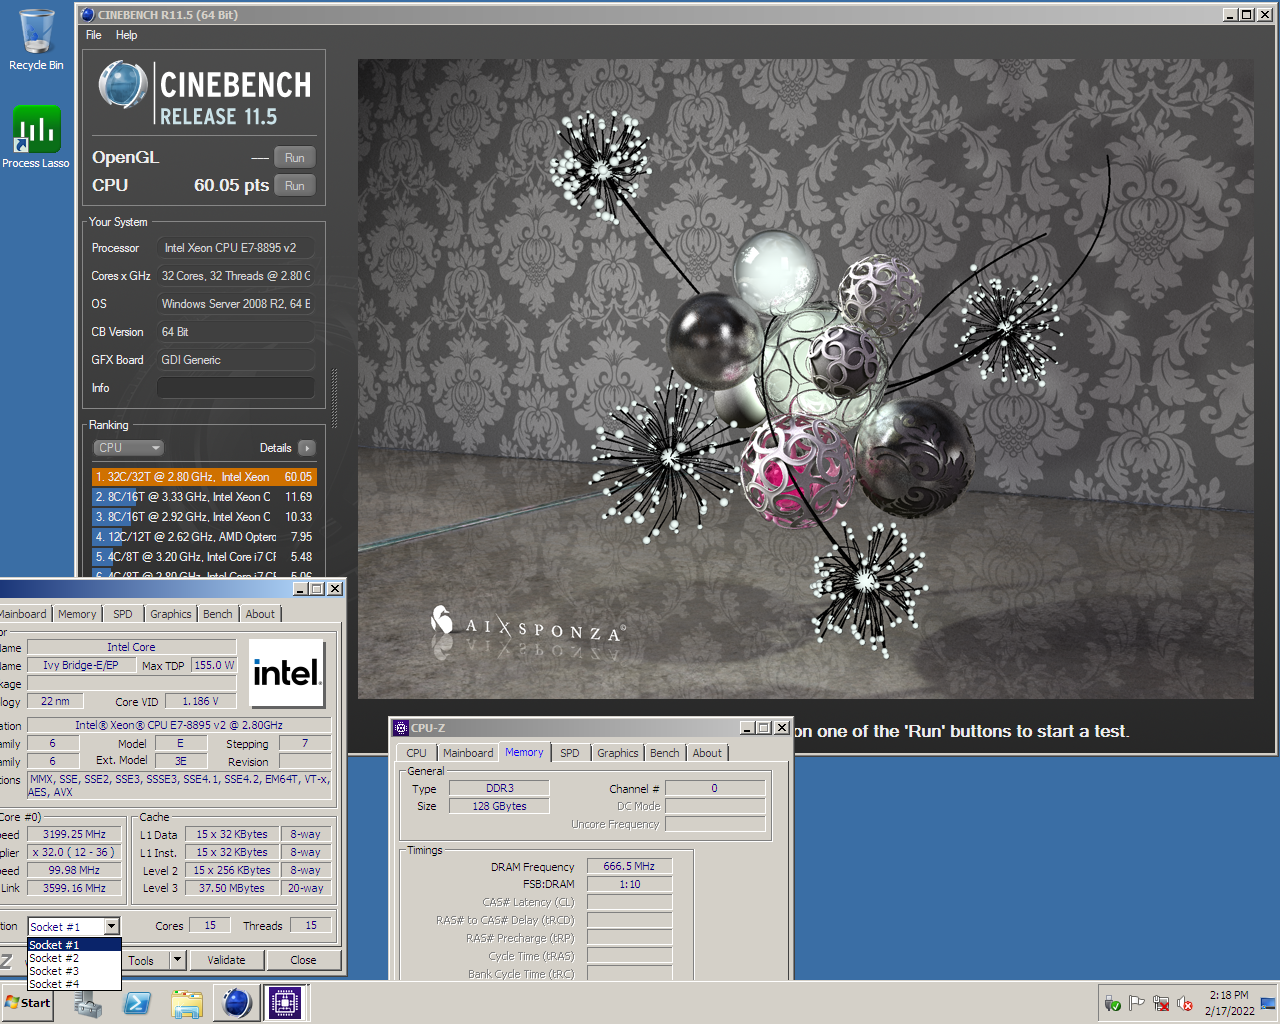Image resolution: width=1280 pixels, height=1024 pixels.
Task: Click memory Size value 128 GBytes
Action: coord(499,806)
